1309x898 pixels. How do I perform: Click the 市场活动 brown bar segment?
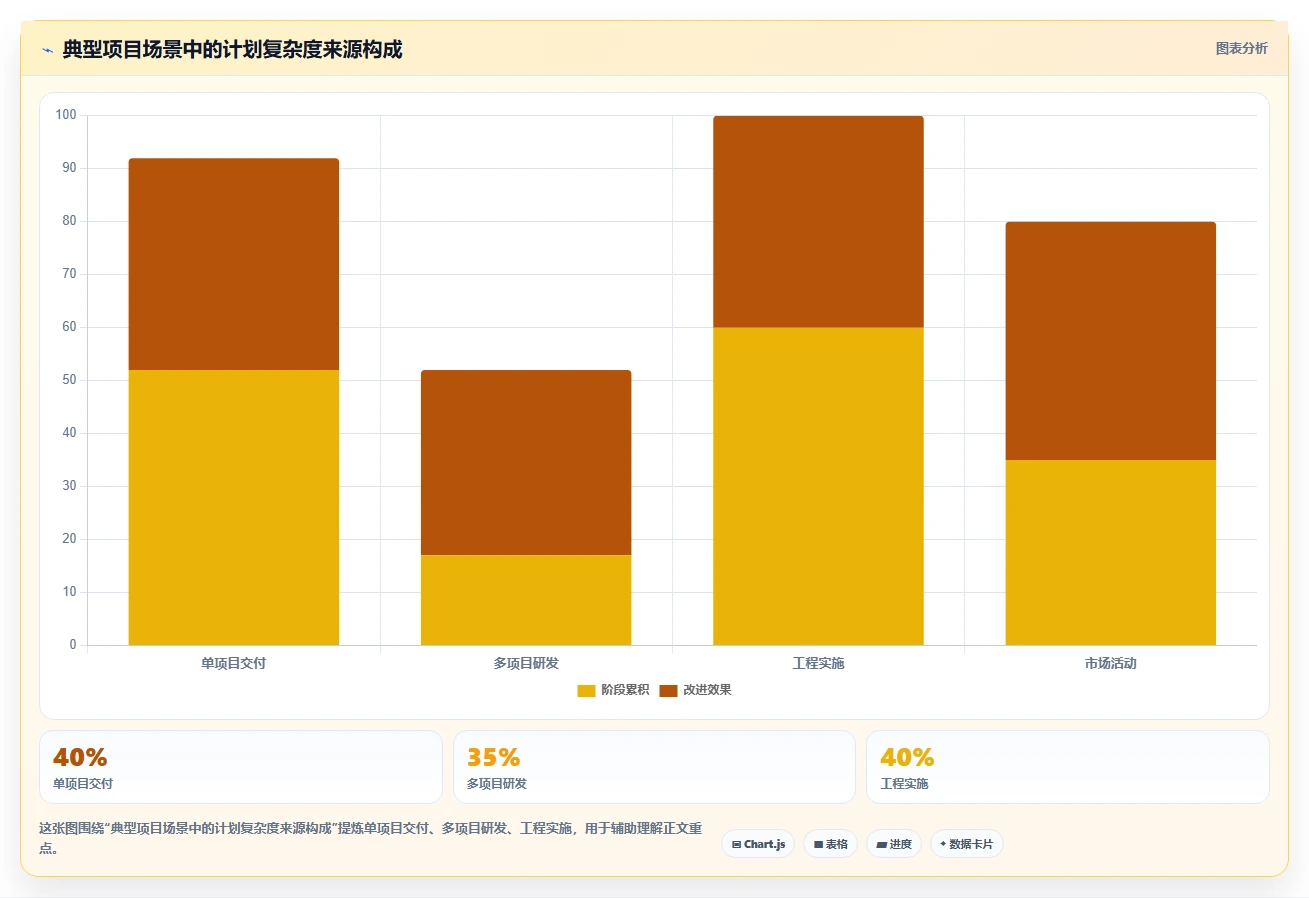1110,341
